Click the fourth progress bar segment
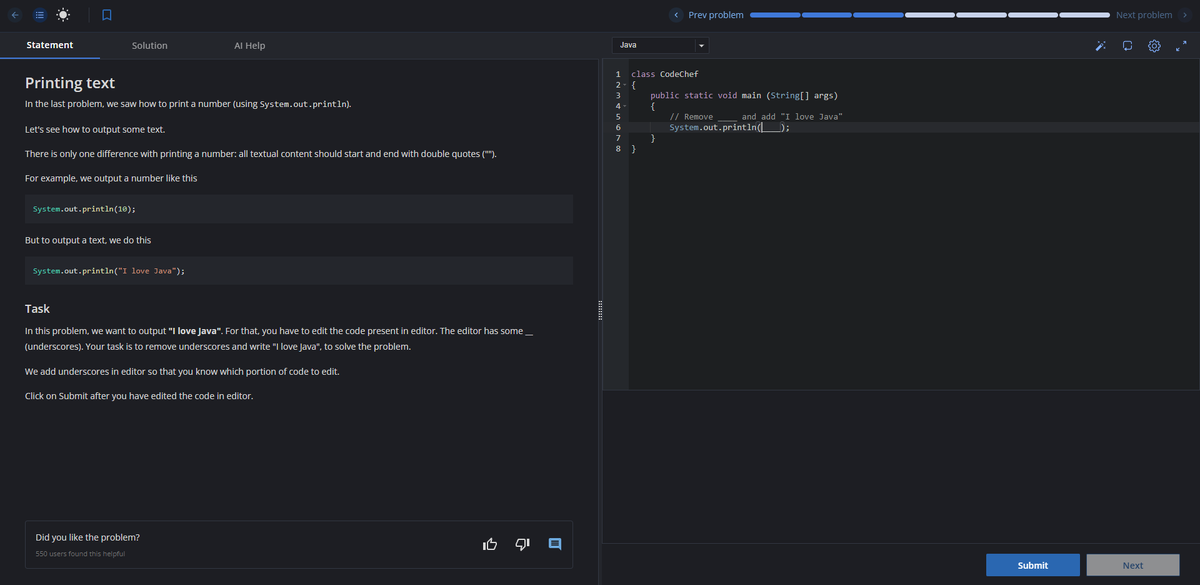This screenshot has height=585, width=1200. pos(930,15)
